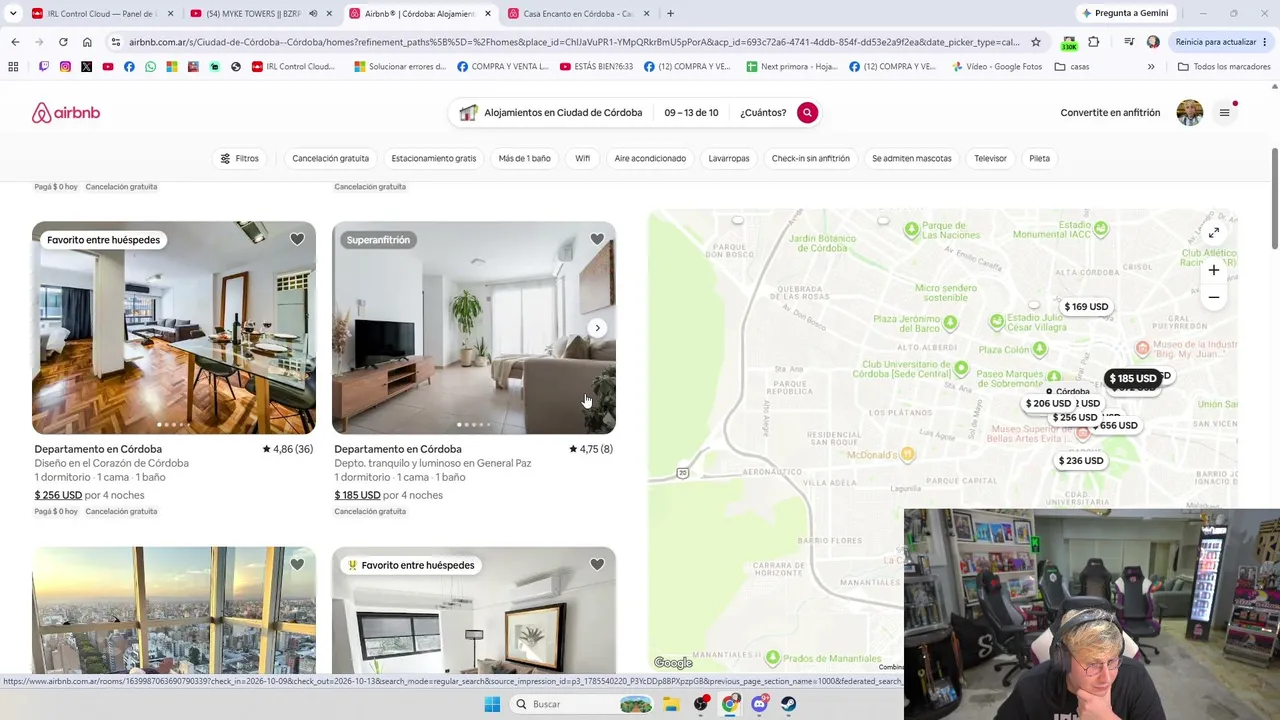Open the user profile avatar on Airbnb

[1190, 113]
